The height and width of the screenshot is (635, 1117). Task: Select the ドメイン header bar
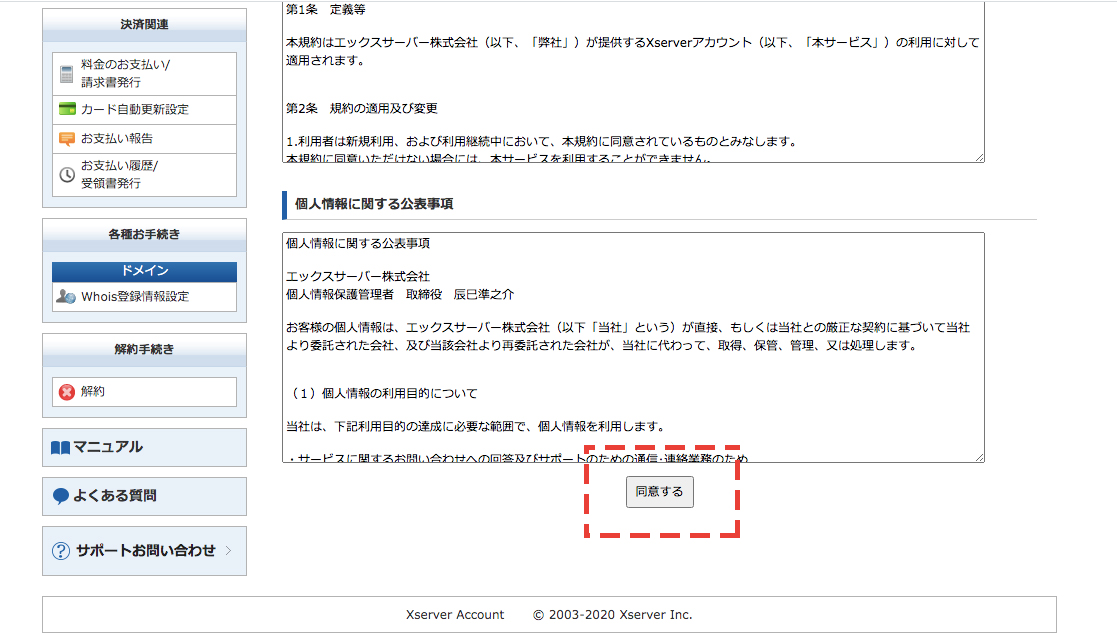144,272
